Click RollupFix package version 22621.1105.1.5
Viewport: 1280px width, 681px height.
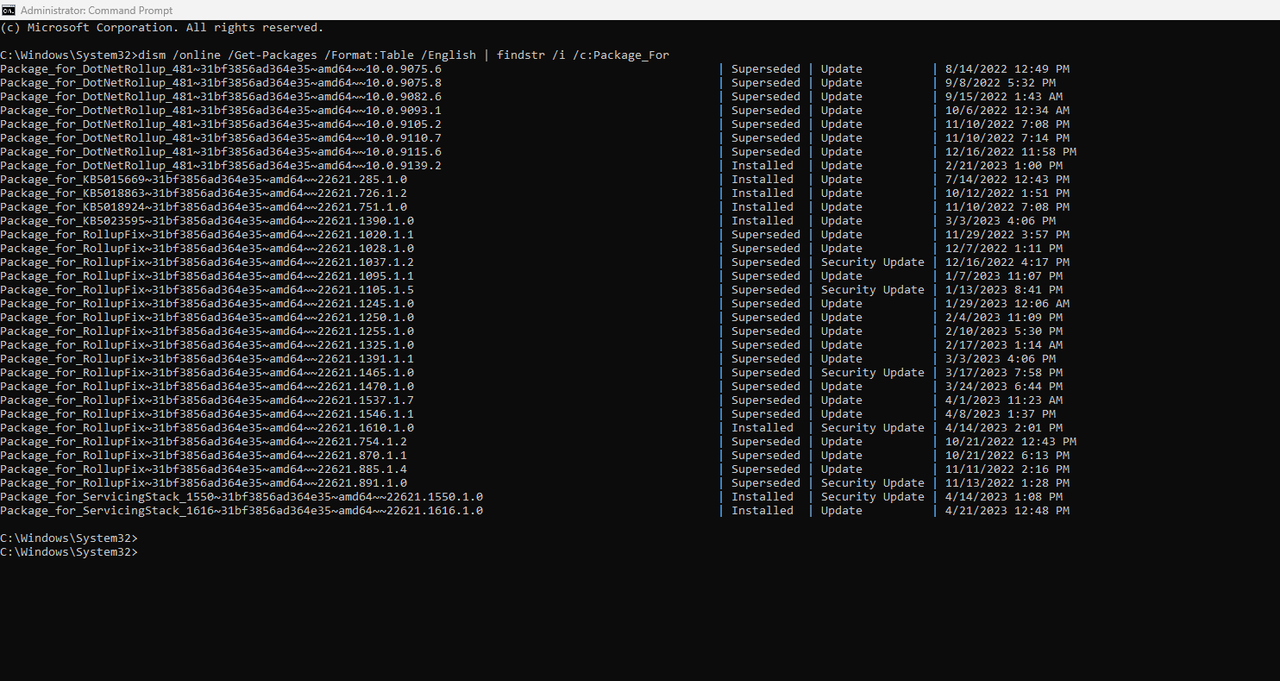coord(207,290)
